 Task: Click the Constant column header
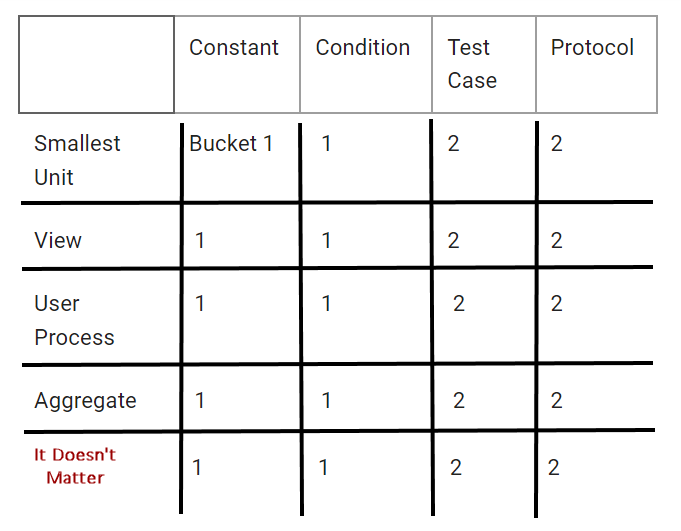234,48
